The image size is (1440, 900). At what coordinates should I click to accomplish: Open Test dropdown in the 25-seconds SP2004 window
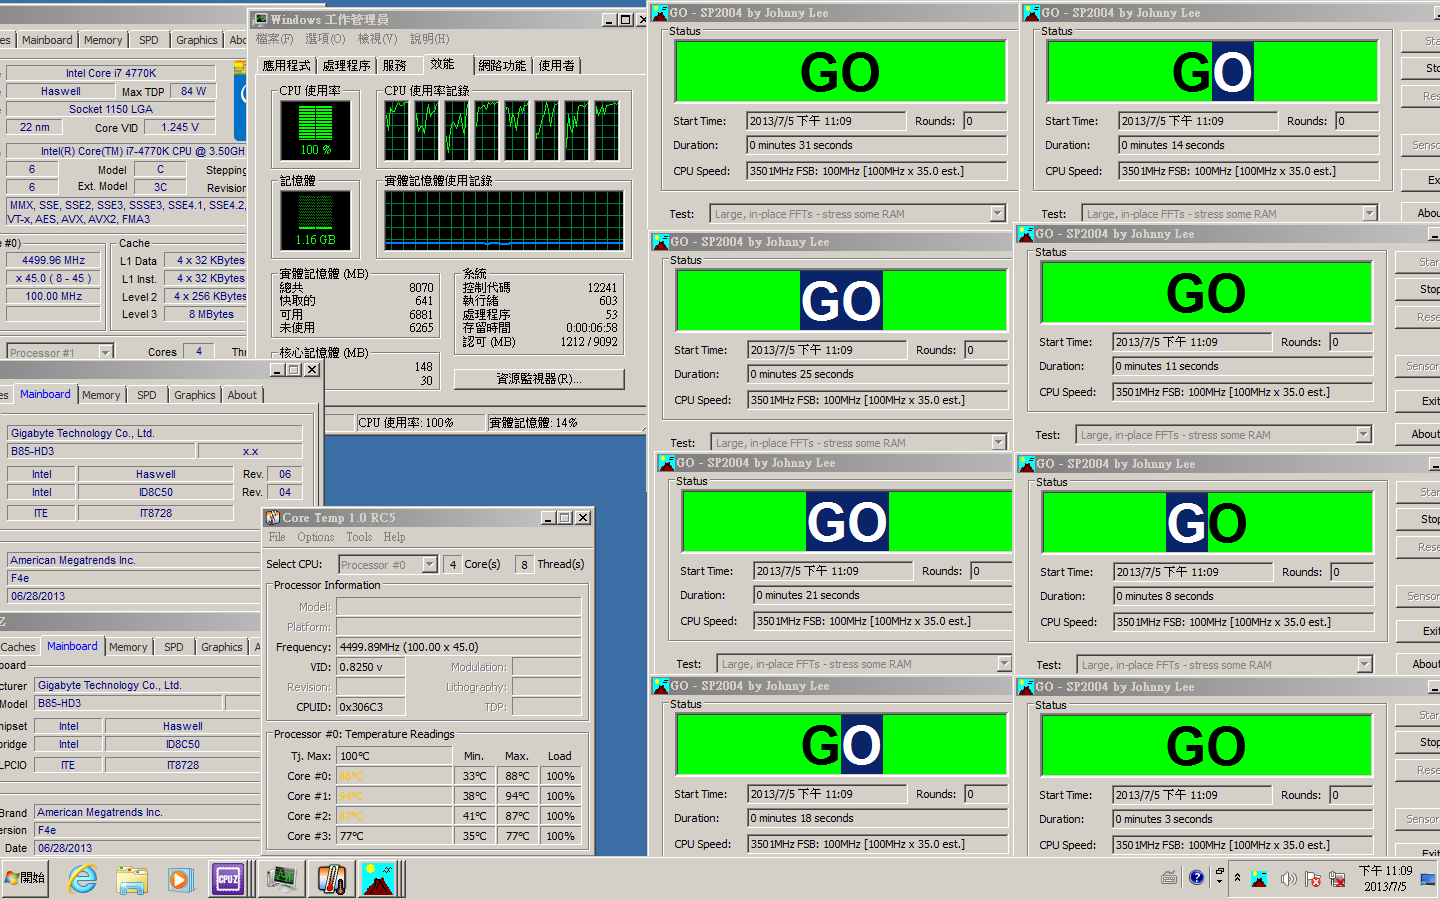[998, 442]
